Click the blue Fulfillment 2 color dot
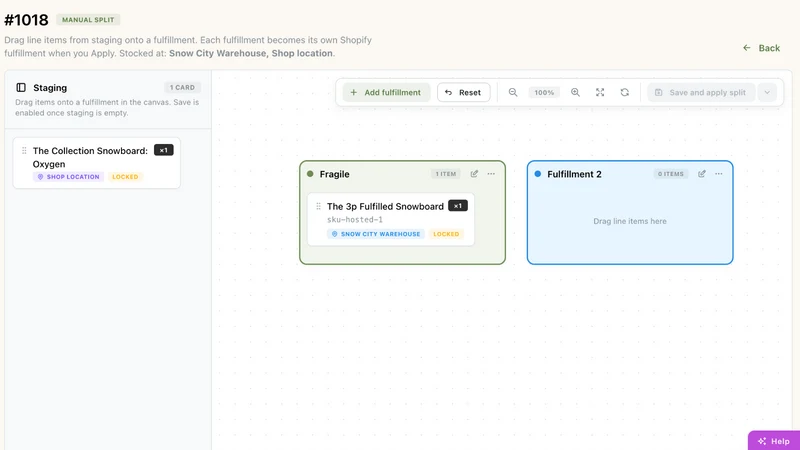 click(537, 174)
